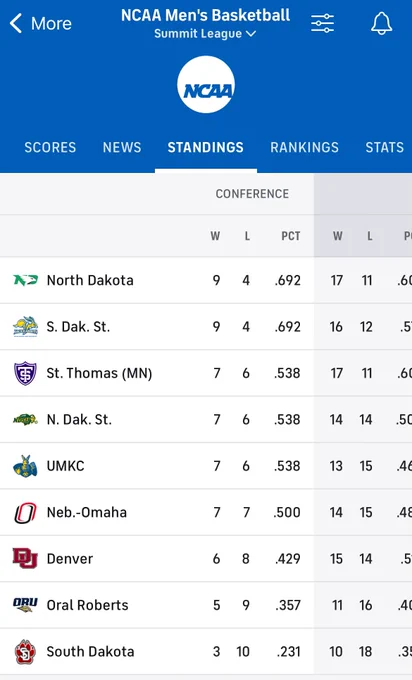The width and height of the screenshot is (412, 680).
Task: Tap the Denver DU logo
Action: click(25, 559)
